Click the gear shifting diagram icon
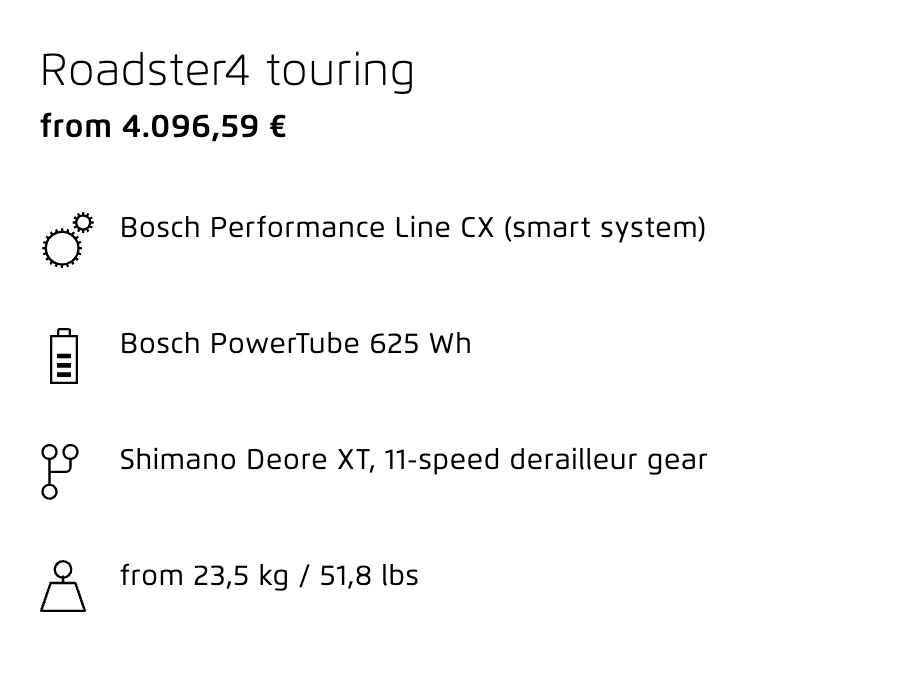898x694 pixels. 60,472
